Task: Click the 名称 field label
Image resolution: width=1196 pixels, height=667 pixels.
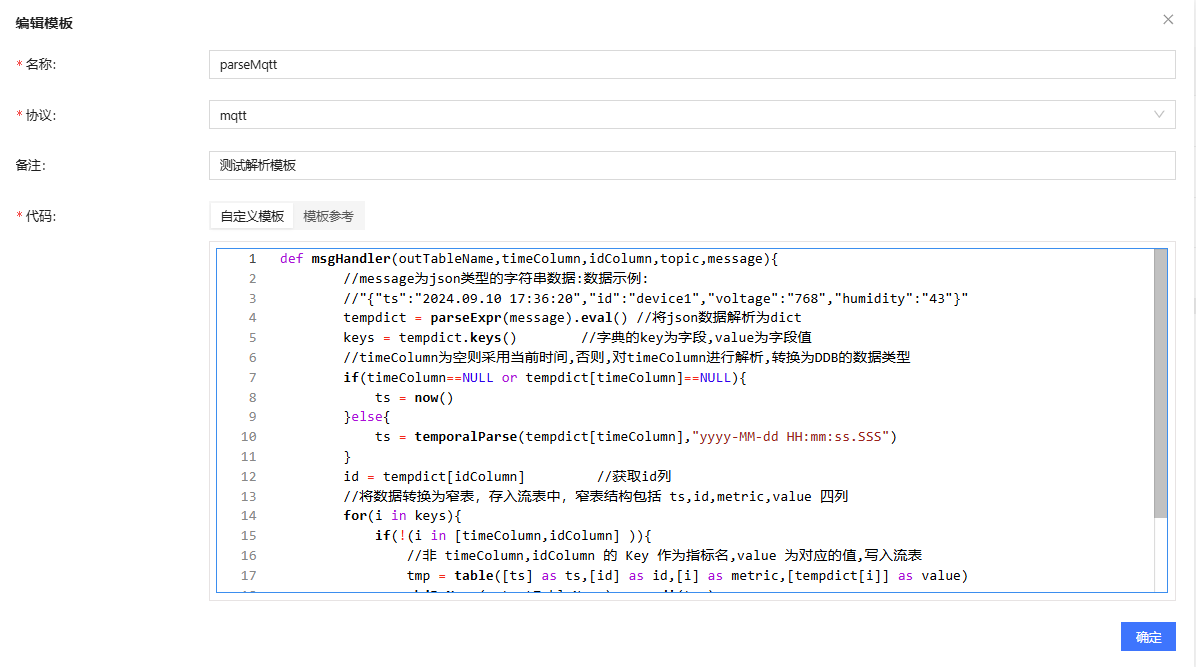Action: click(x=40, y=65)
